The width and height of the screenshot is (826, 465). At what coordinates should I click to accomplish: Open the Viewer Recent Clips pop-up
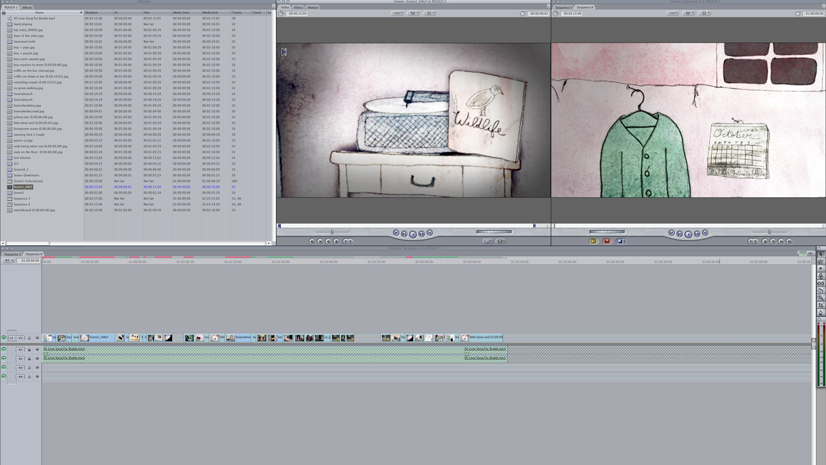[x=488, y=241]
